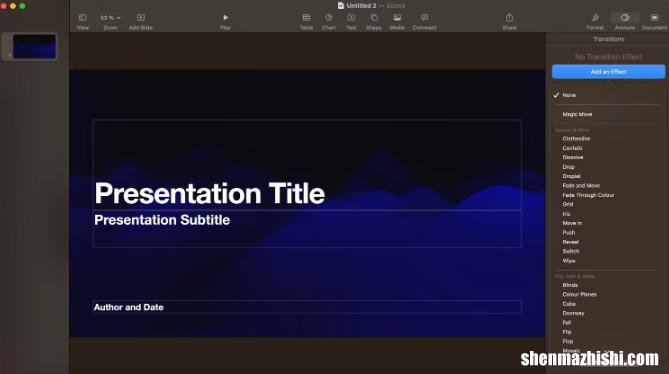This screenshot has height=374, width=669.
Task: Click the Transitions panel header
Action: [608, 39]
